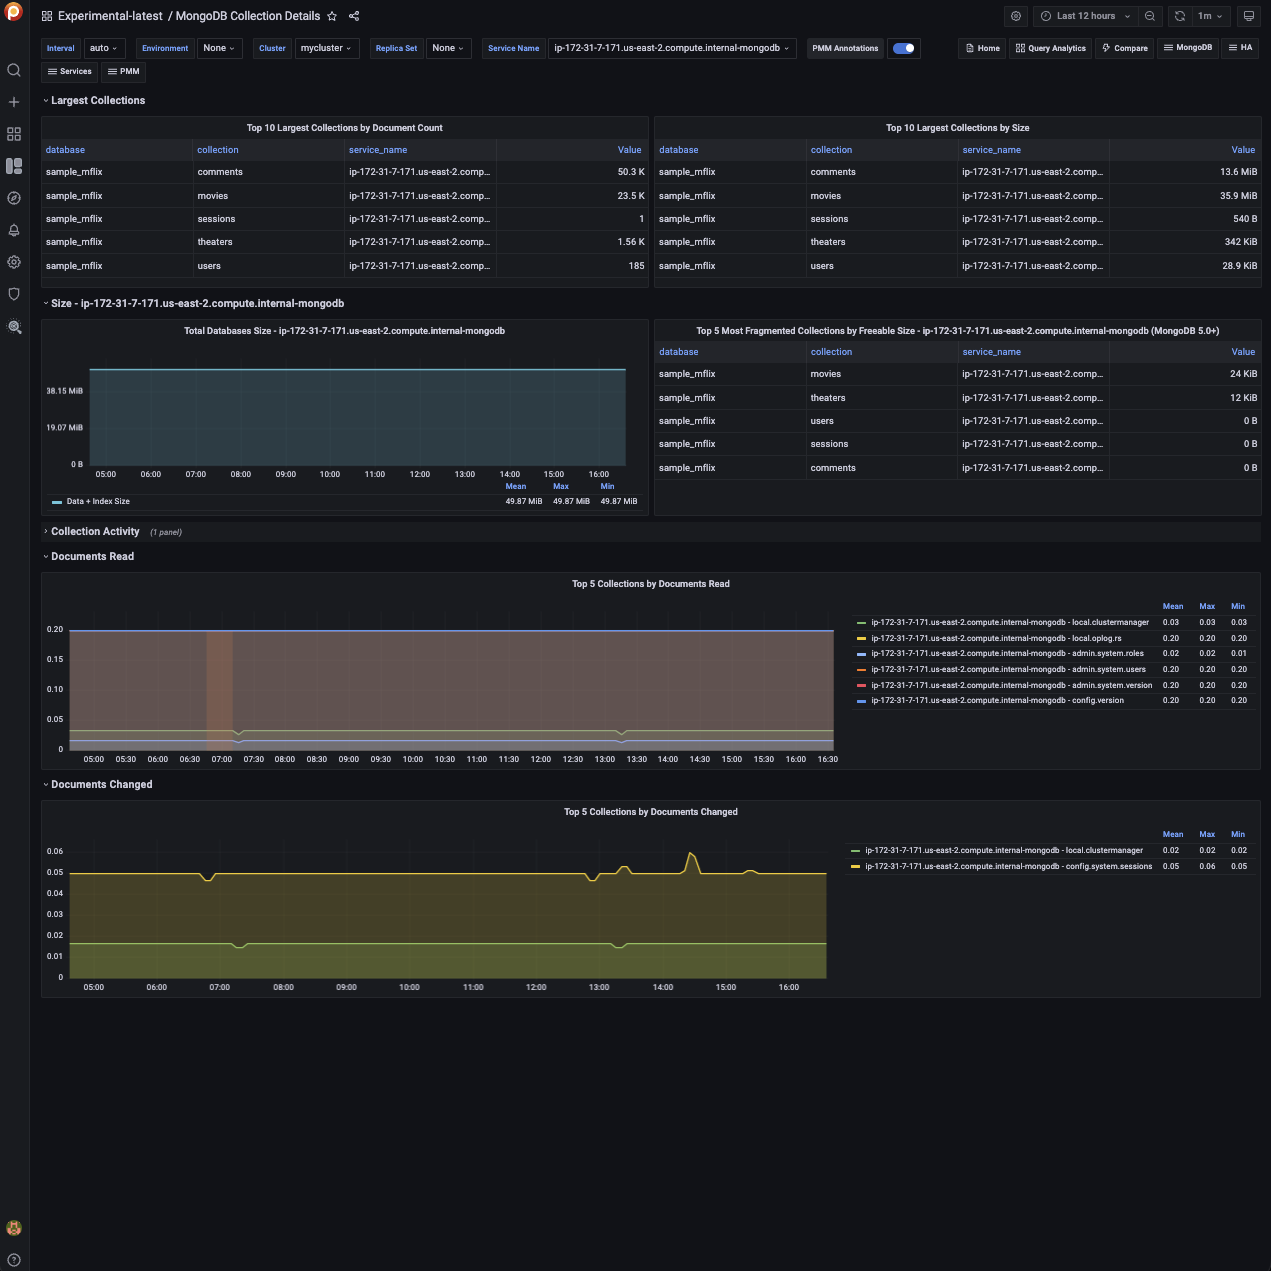Click the refresh dashboard icon
Image resolution: width=1271 pixels, height=1271 pixels.
click(1180, 16)
